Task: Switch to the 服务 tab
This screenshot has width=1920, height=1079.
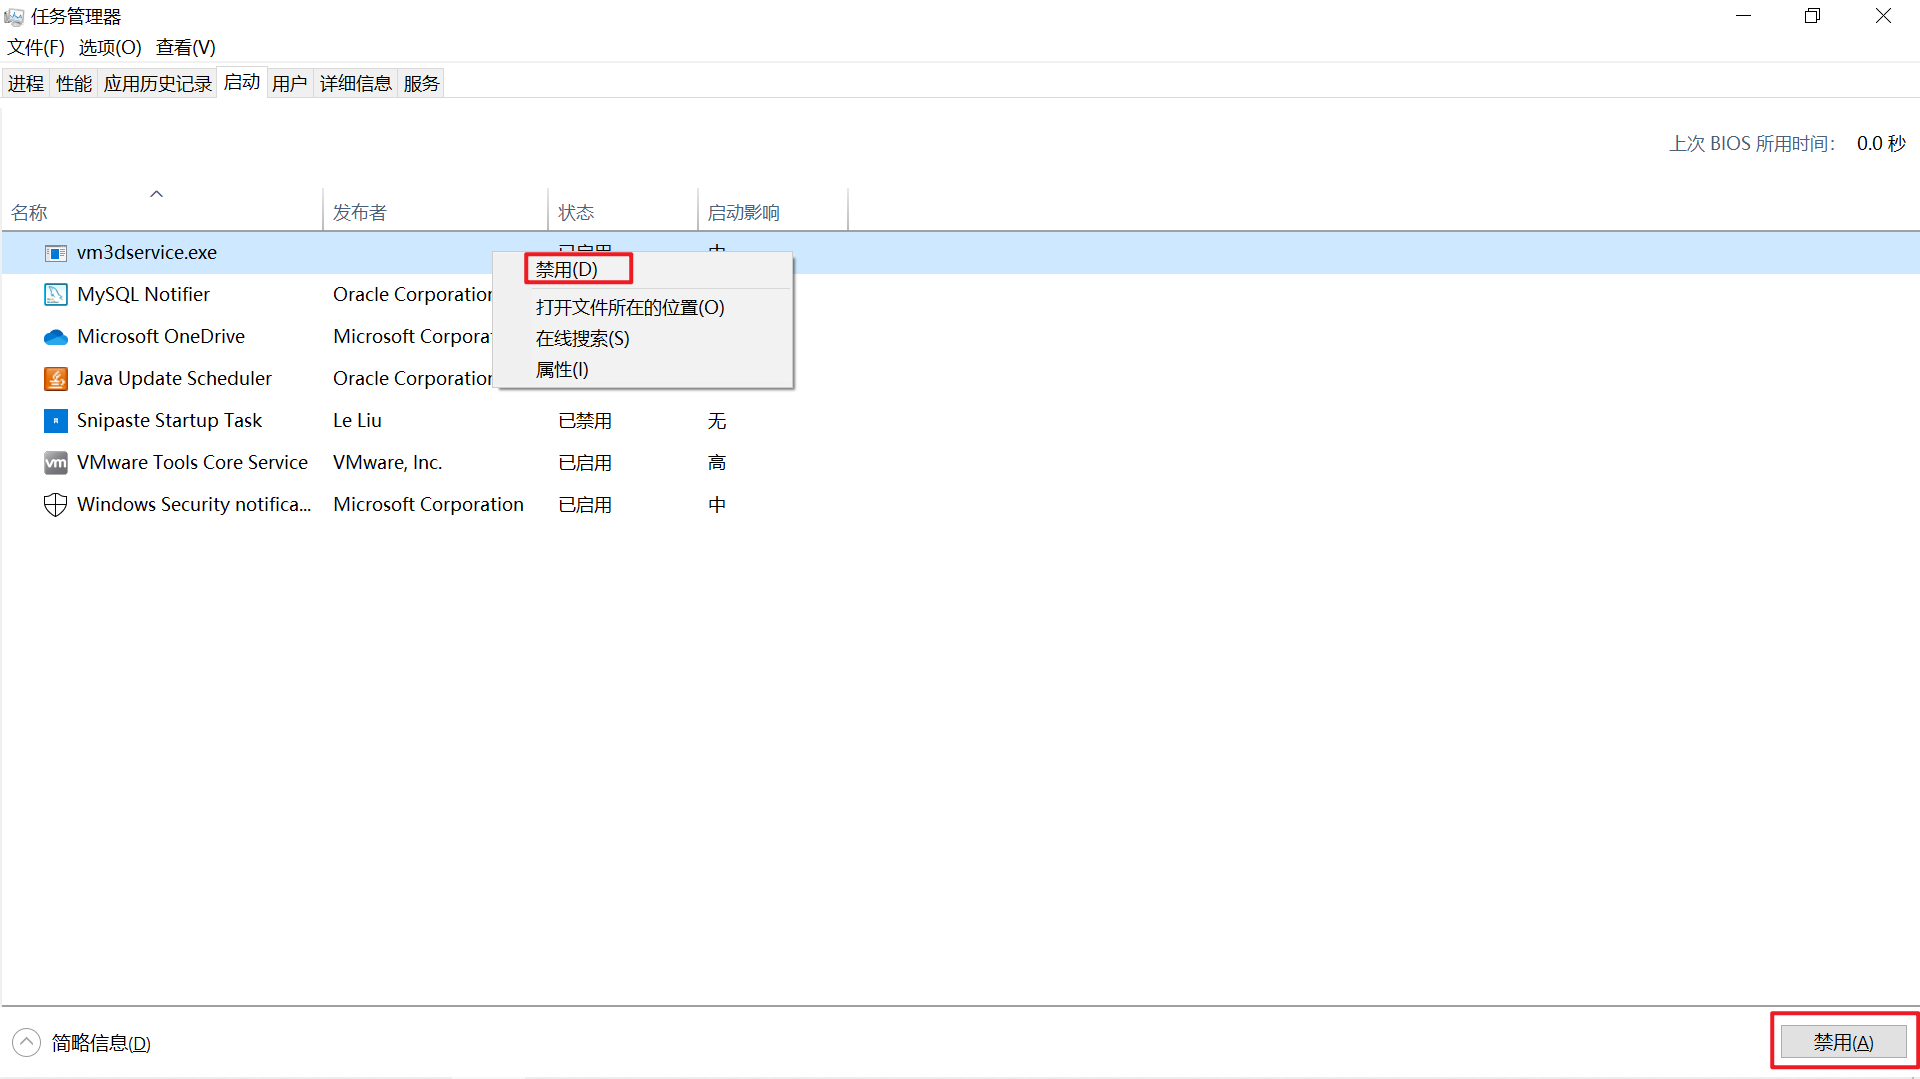Action: 422,83
